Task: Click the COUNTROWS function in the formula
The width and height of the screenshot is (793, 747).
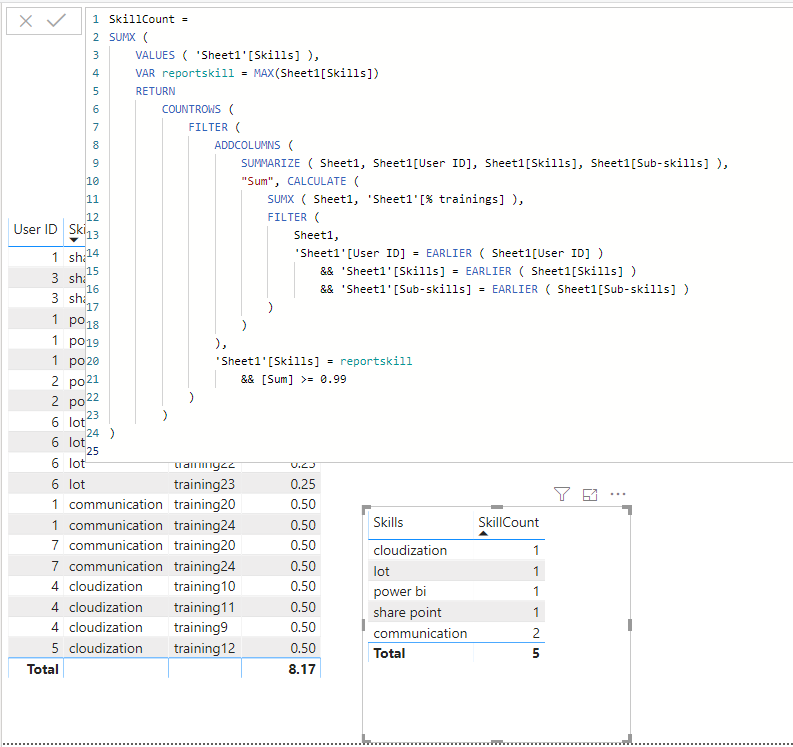Action: click(191, 109)
